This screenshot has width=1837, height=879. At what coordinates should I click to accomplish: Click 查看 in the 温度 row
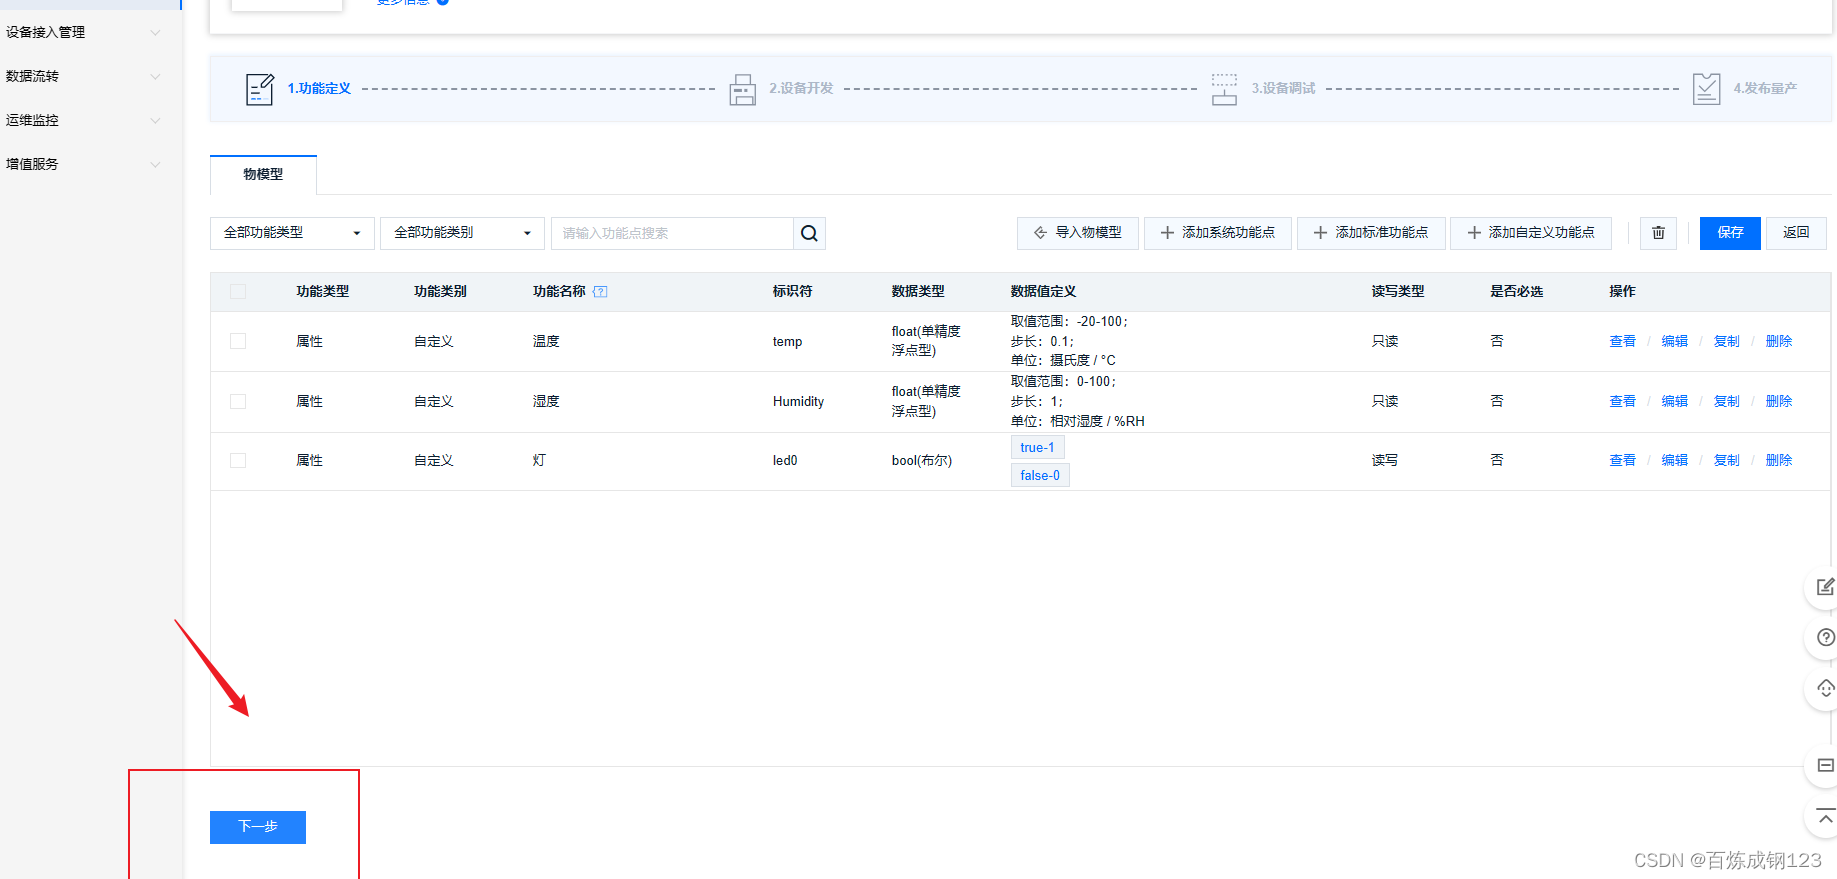pos(1622,341)
